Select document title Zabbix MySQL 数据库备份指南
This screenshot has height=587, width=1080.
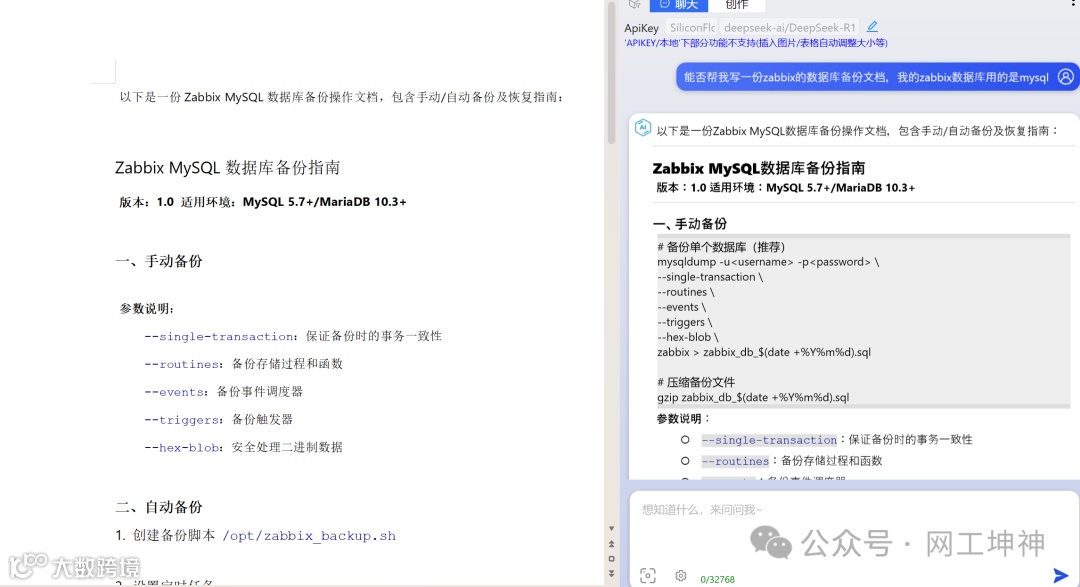[227, 167]
